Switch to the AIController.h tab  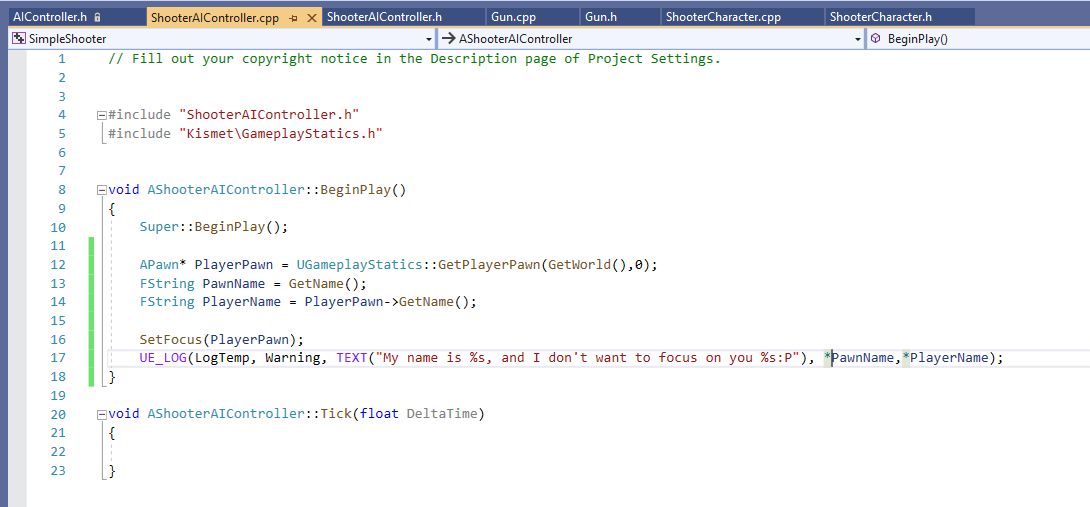[x=52, y=17]
